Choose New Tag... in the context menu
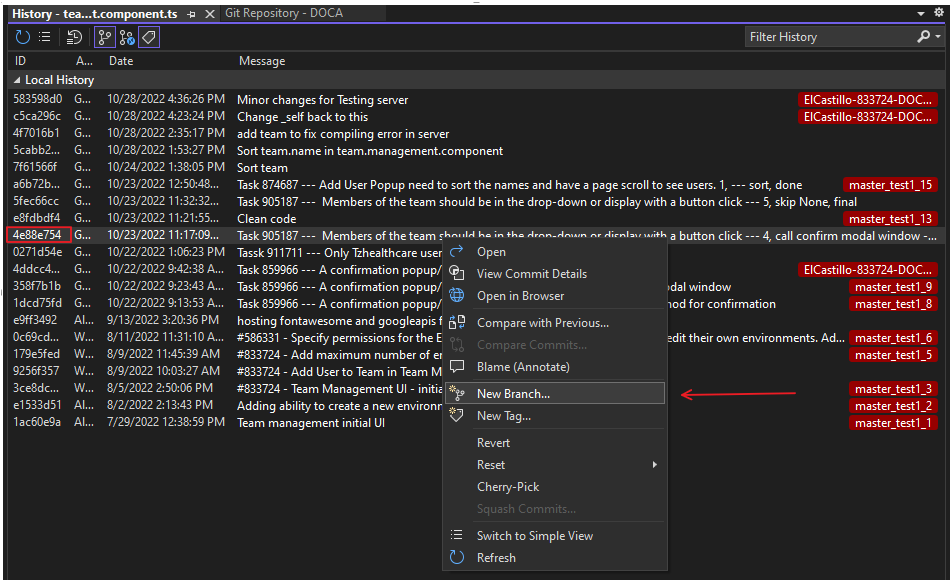952x580 pixels. 556,416
